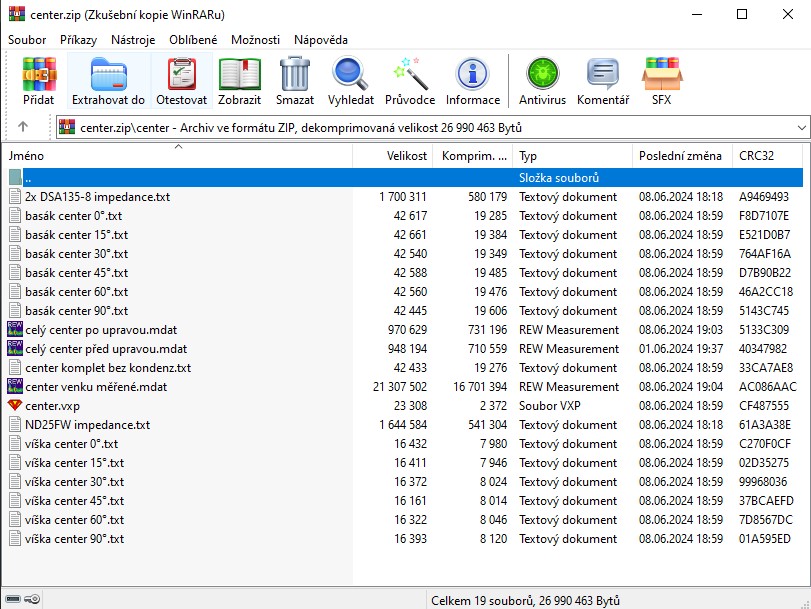Click the Přidat (Add) toolbar icon
This screenshot has height=609, width=811.
tap(39, 74)
